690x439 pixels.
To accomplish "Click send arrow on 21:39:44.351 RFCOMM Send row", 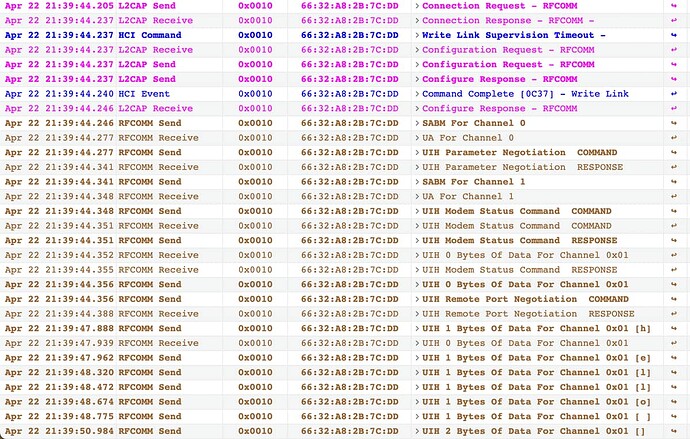I will 674,240.
